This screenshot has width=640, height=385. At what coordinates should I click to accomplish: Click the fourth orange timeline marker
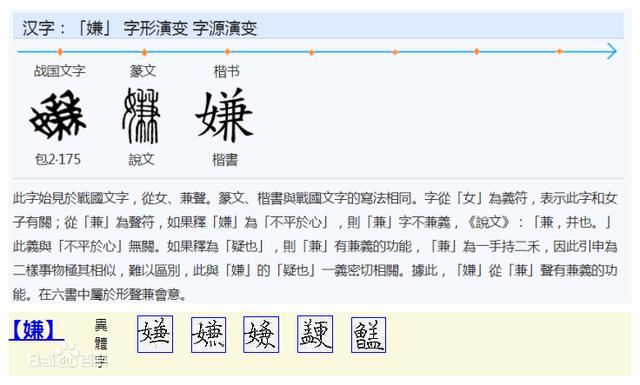311,52
